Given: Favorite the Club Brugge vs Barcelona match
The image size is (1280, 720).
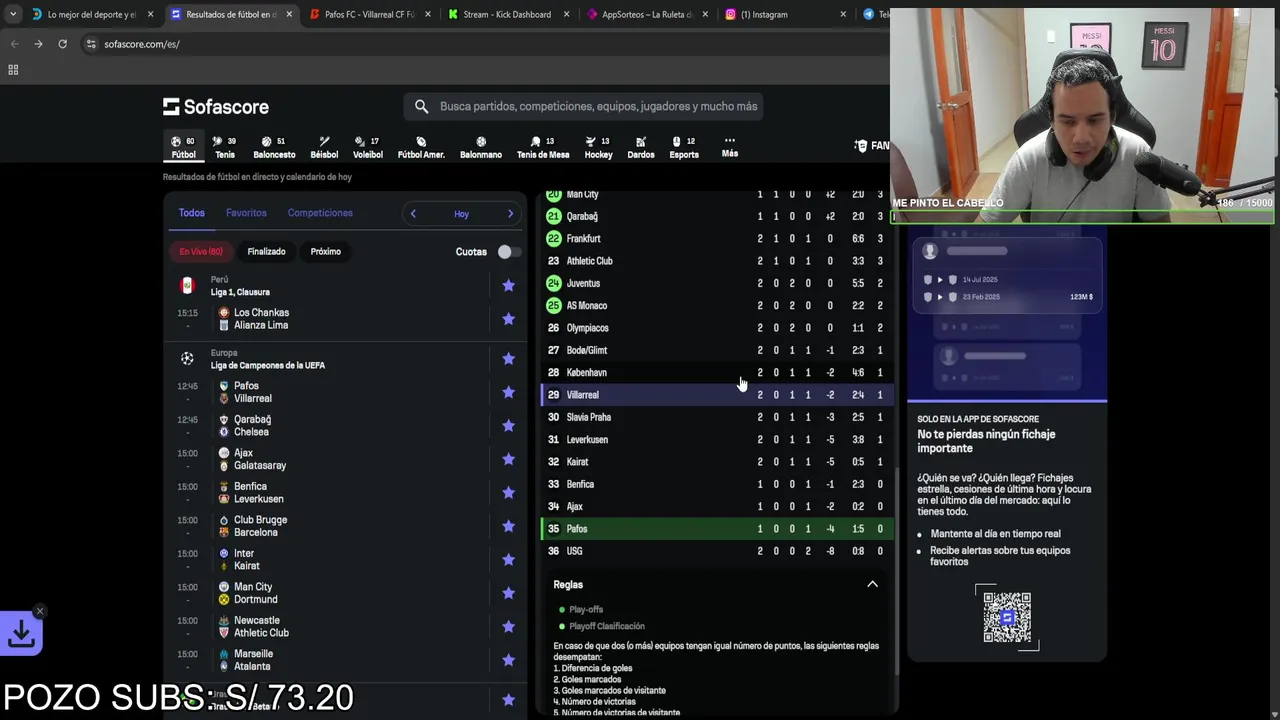Looking at the screenshot, I should tap(508, 526).
